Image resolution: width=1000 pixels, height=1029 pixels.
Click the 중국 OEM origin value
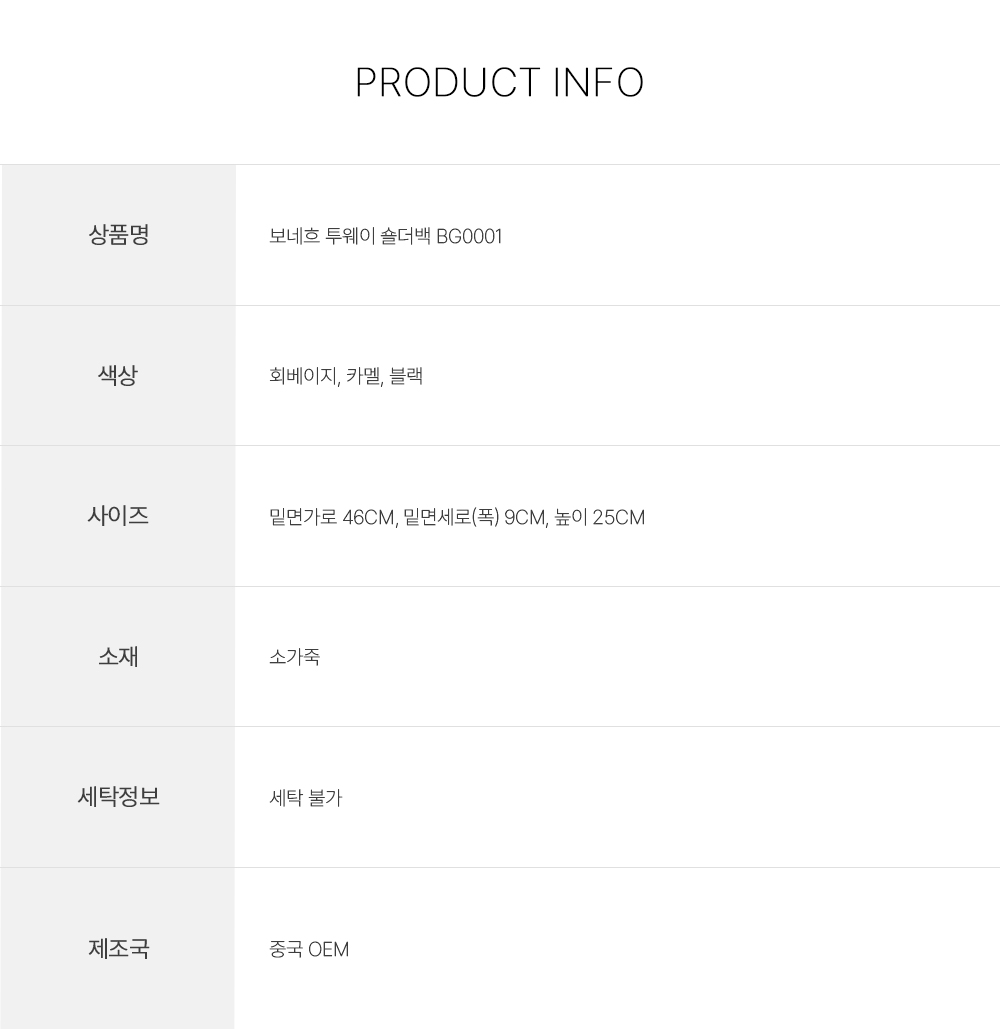tap(309, 949)
